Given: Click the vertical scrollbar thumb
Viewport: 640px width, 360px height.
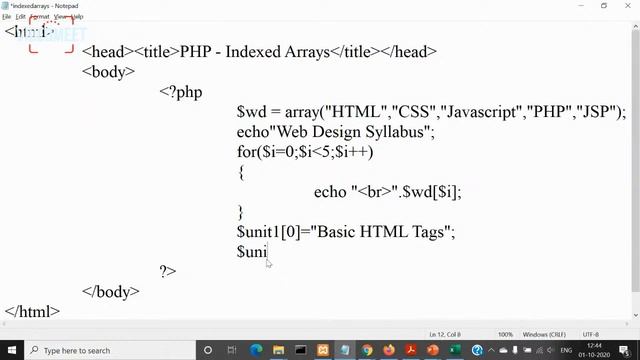Looking at the screenshot, I should [x=636, y=162].
